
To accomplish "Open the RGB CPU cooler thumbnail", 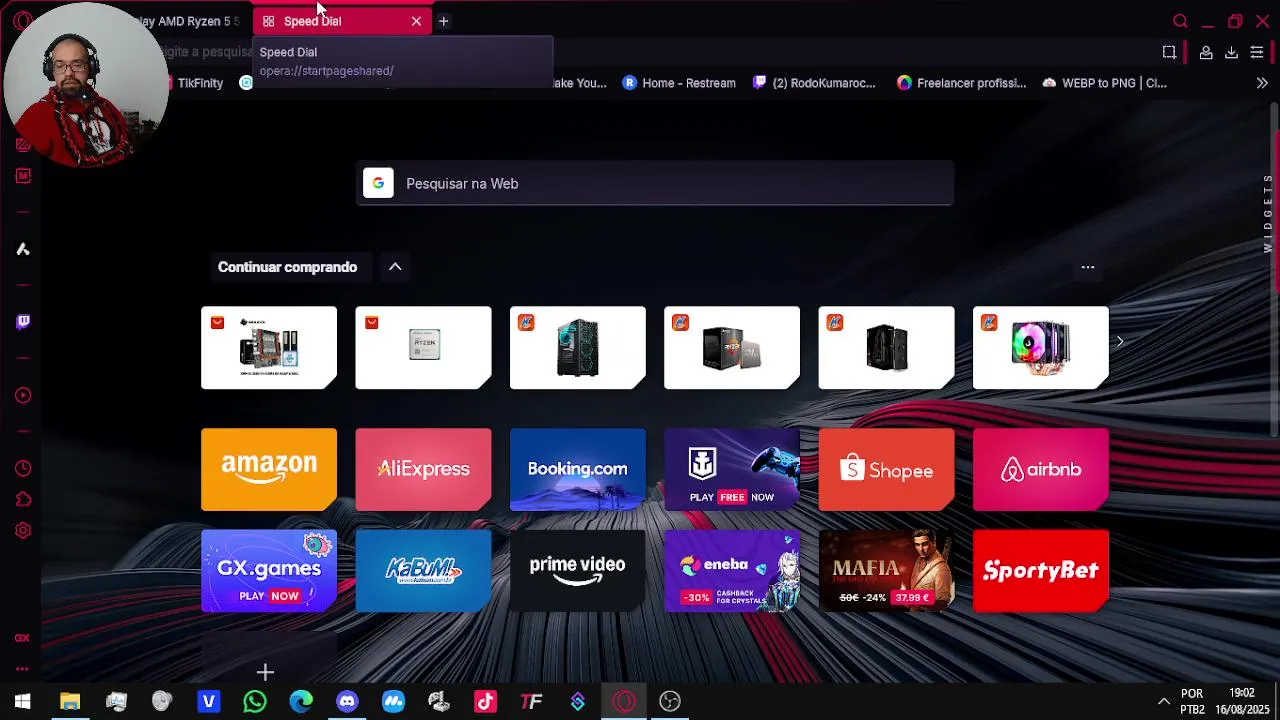I will click(1041, 348).
